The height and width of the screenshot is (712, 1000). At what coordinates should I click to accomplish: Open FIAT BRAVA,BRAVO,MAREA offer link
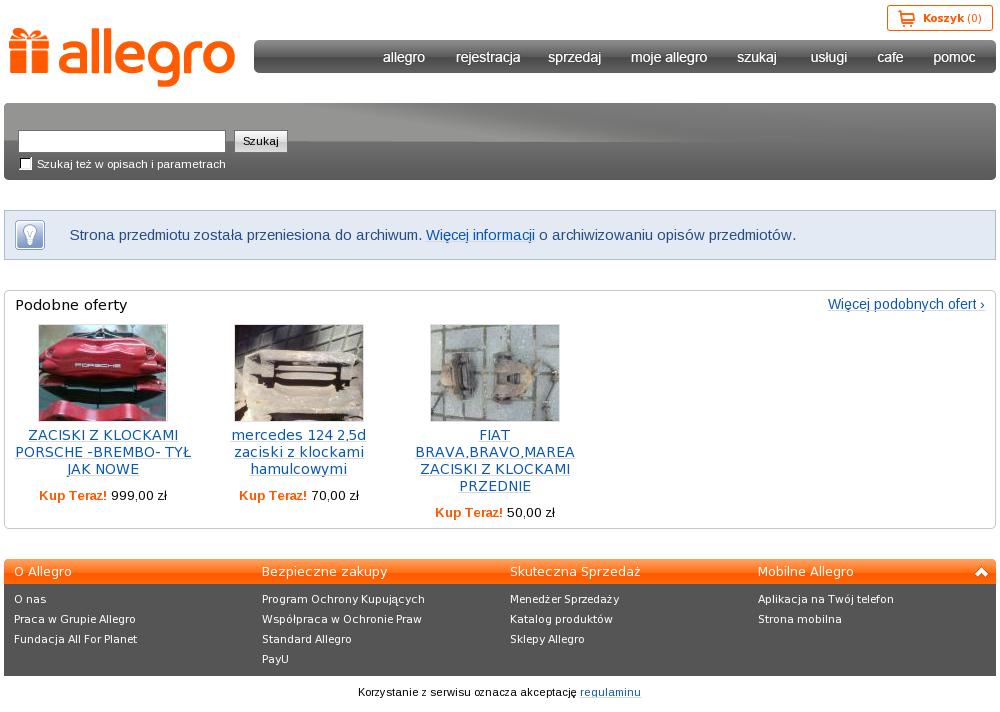(x=495, y=461)
